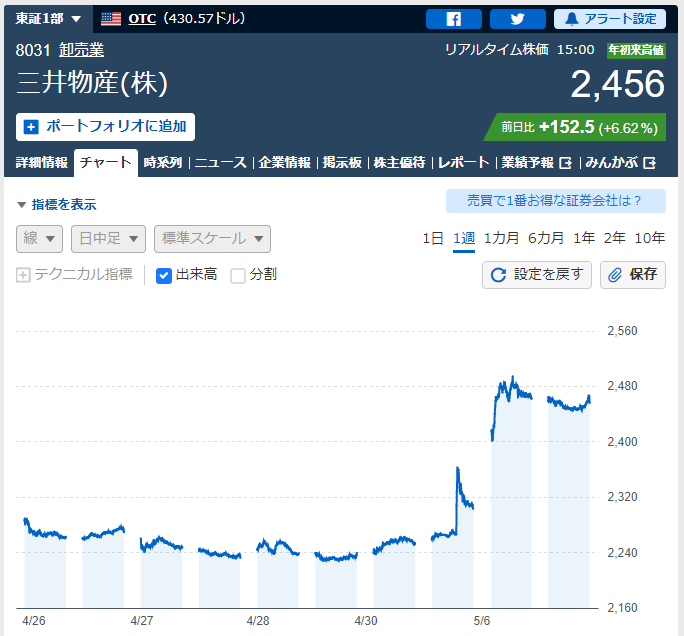Screen dimensions: 684x636
Task: Click 売買で1番お得な証券会社は？ banner
Action: tap(555, 201)
